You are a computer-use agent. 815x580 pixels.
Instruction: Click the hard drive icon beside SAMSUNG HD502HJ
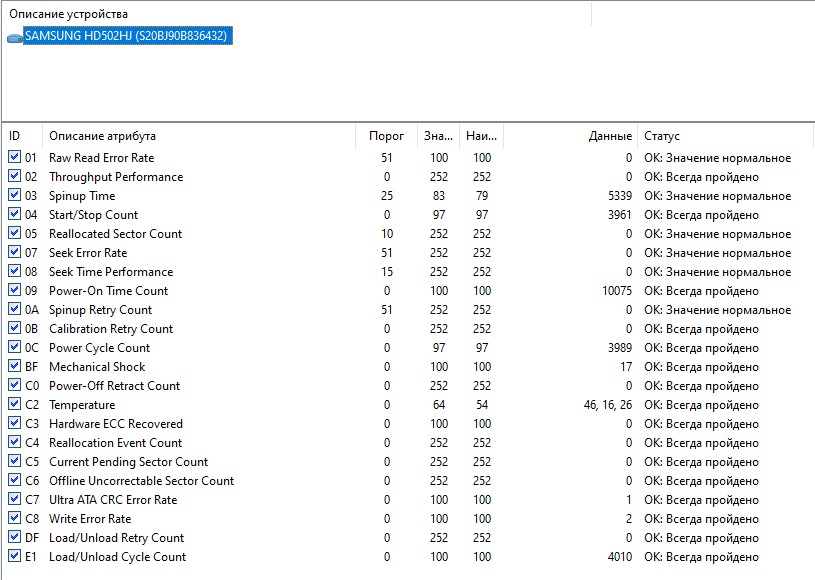click(x=15, y=37)
